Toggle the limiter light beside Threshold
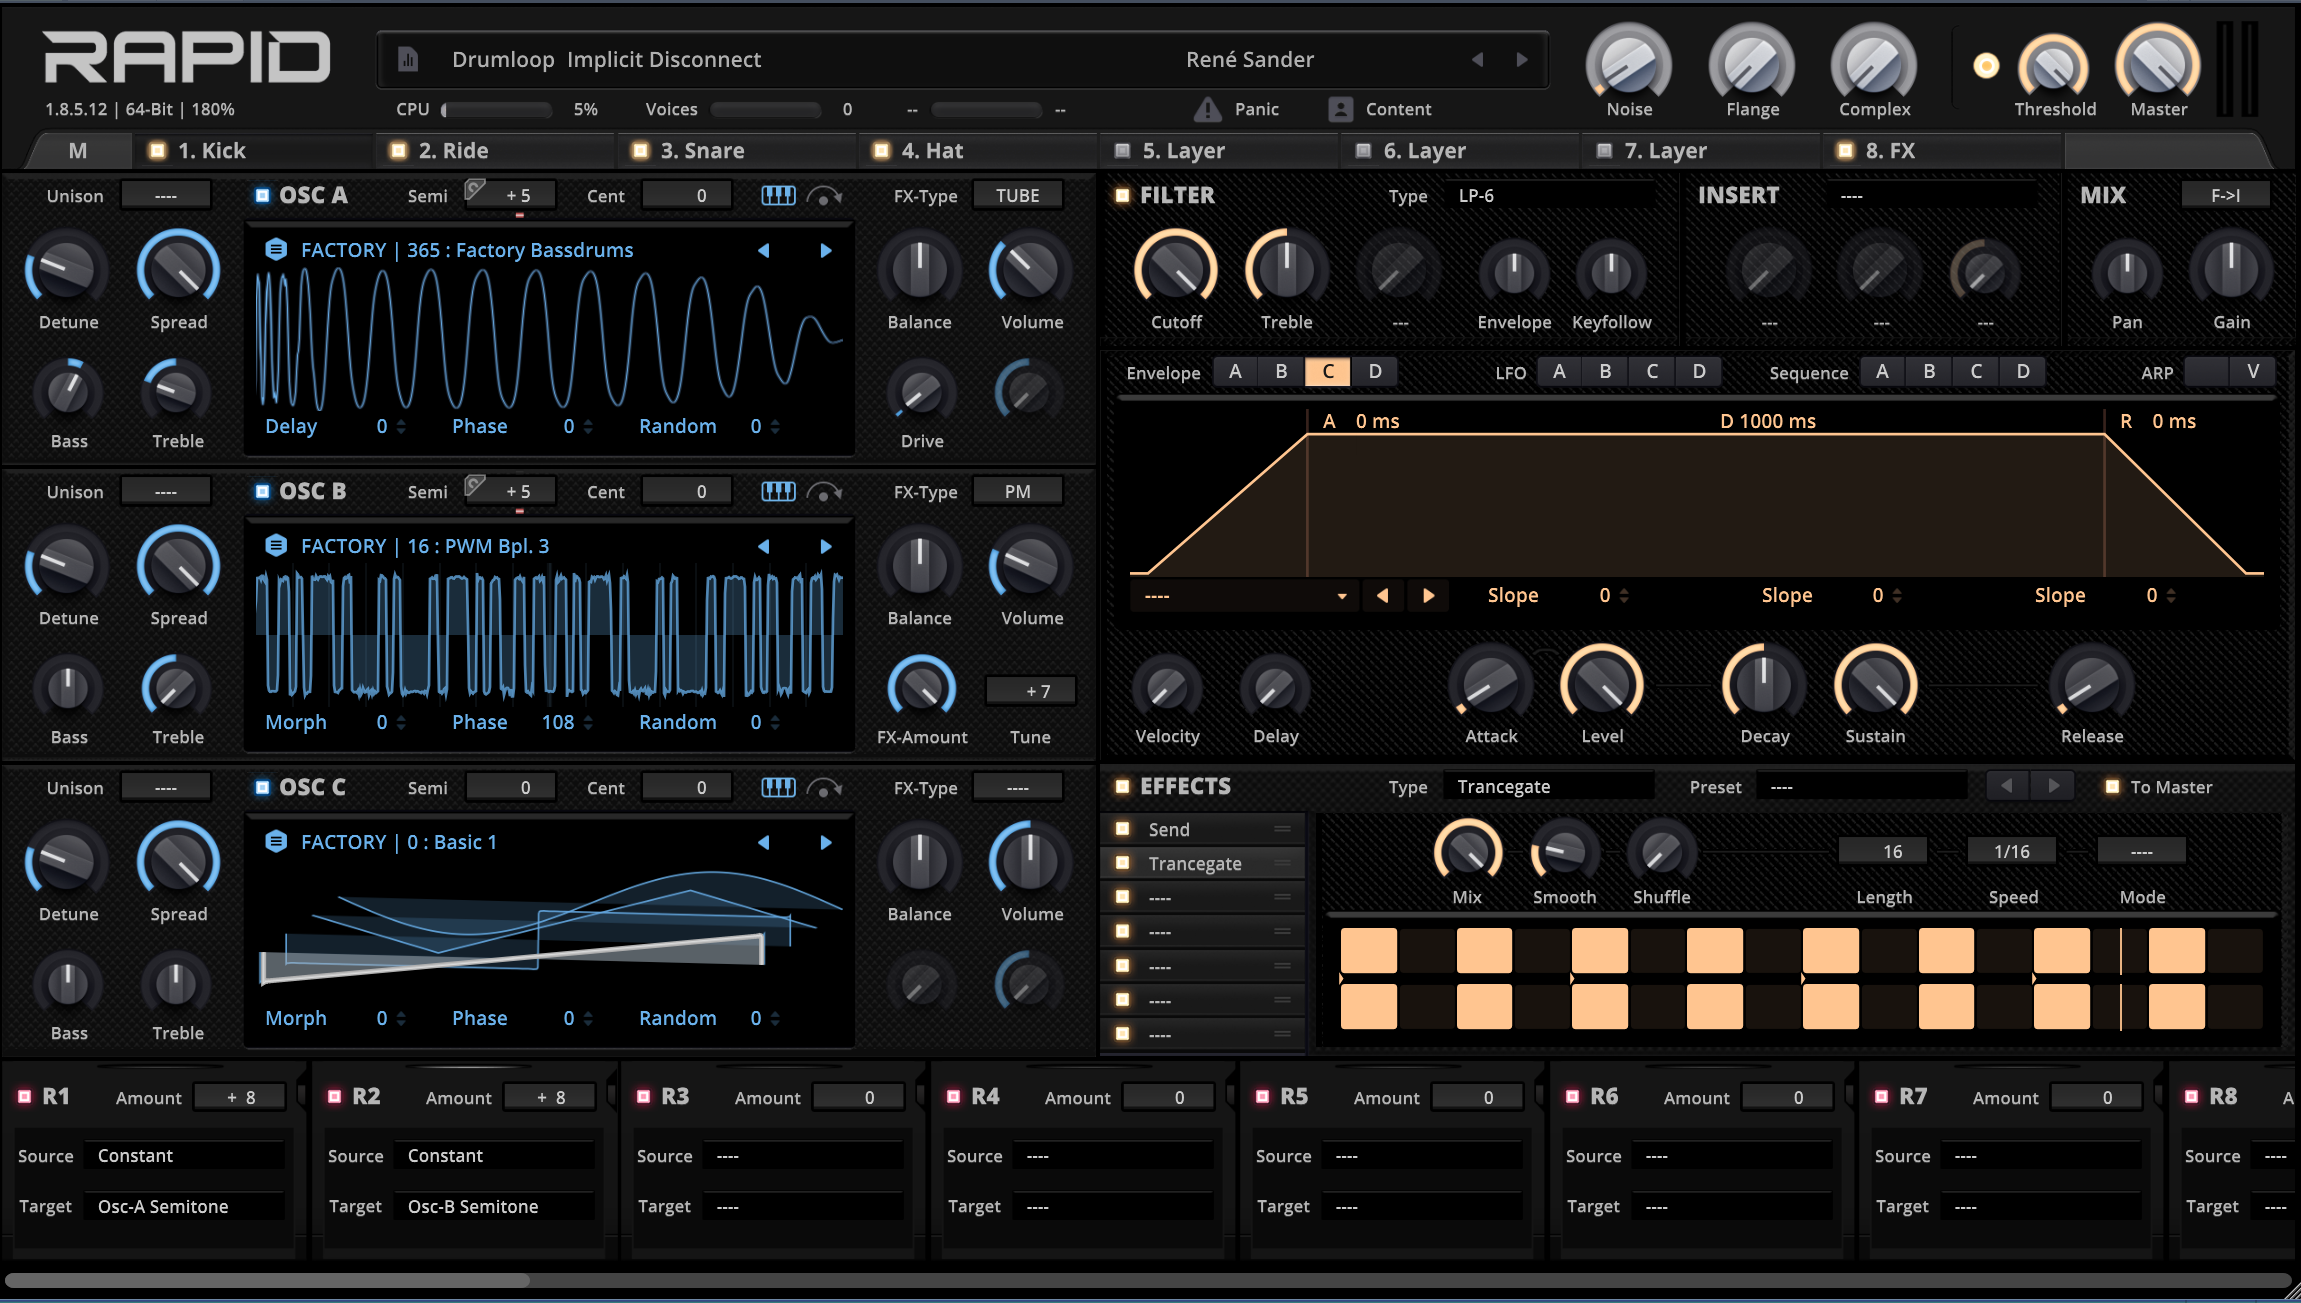This screenshot has width=2301, height=1303. pyautogui.click(x=1986, y=66)
